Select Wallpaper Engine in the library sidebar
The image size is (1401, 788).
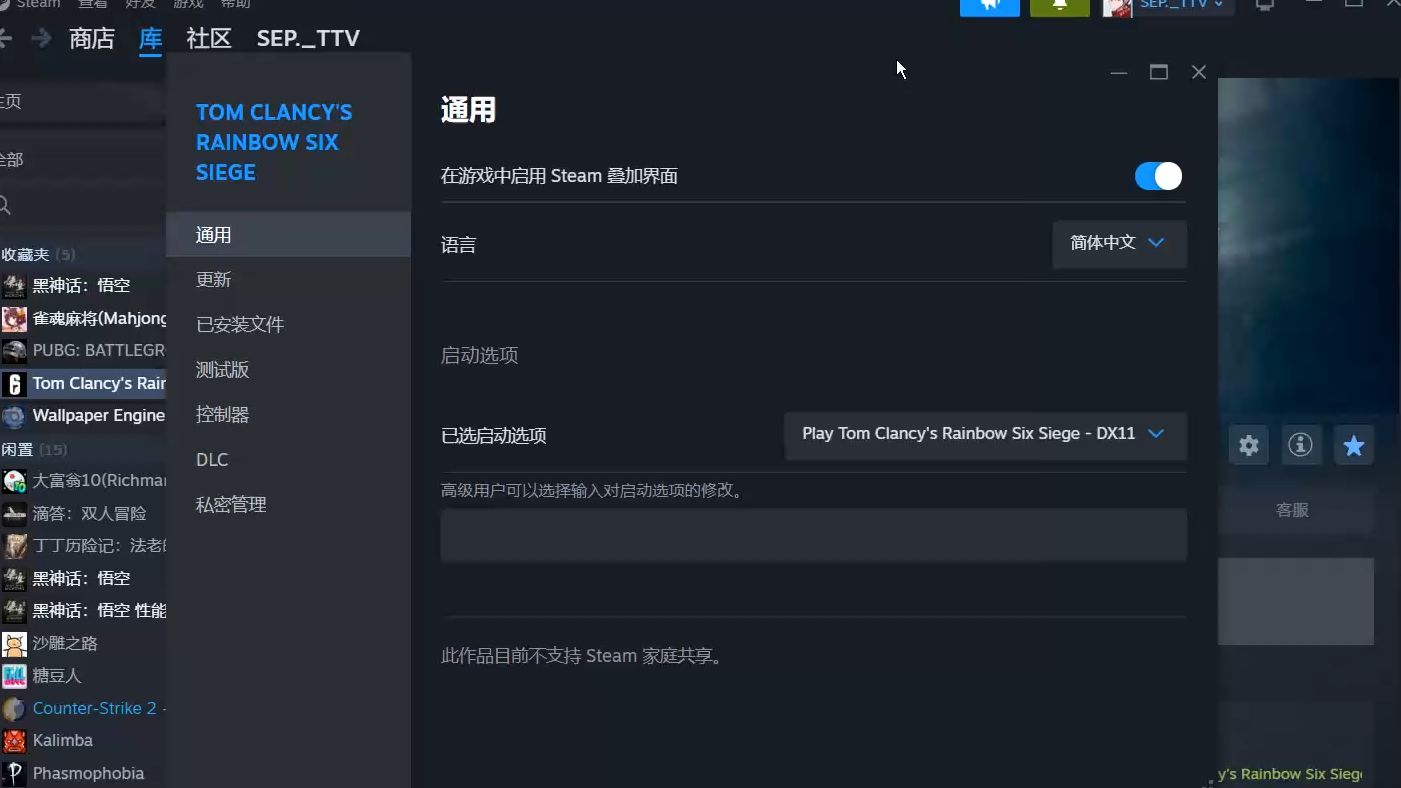click(x=96, y=415)
